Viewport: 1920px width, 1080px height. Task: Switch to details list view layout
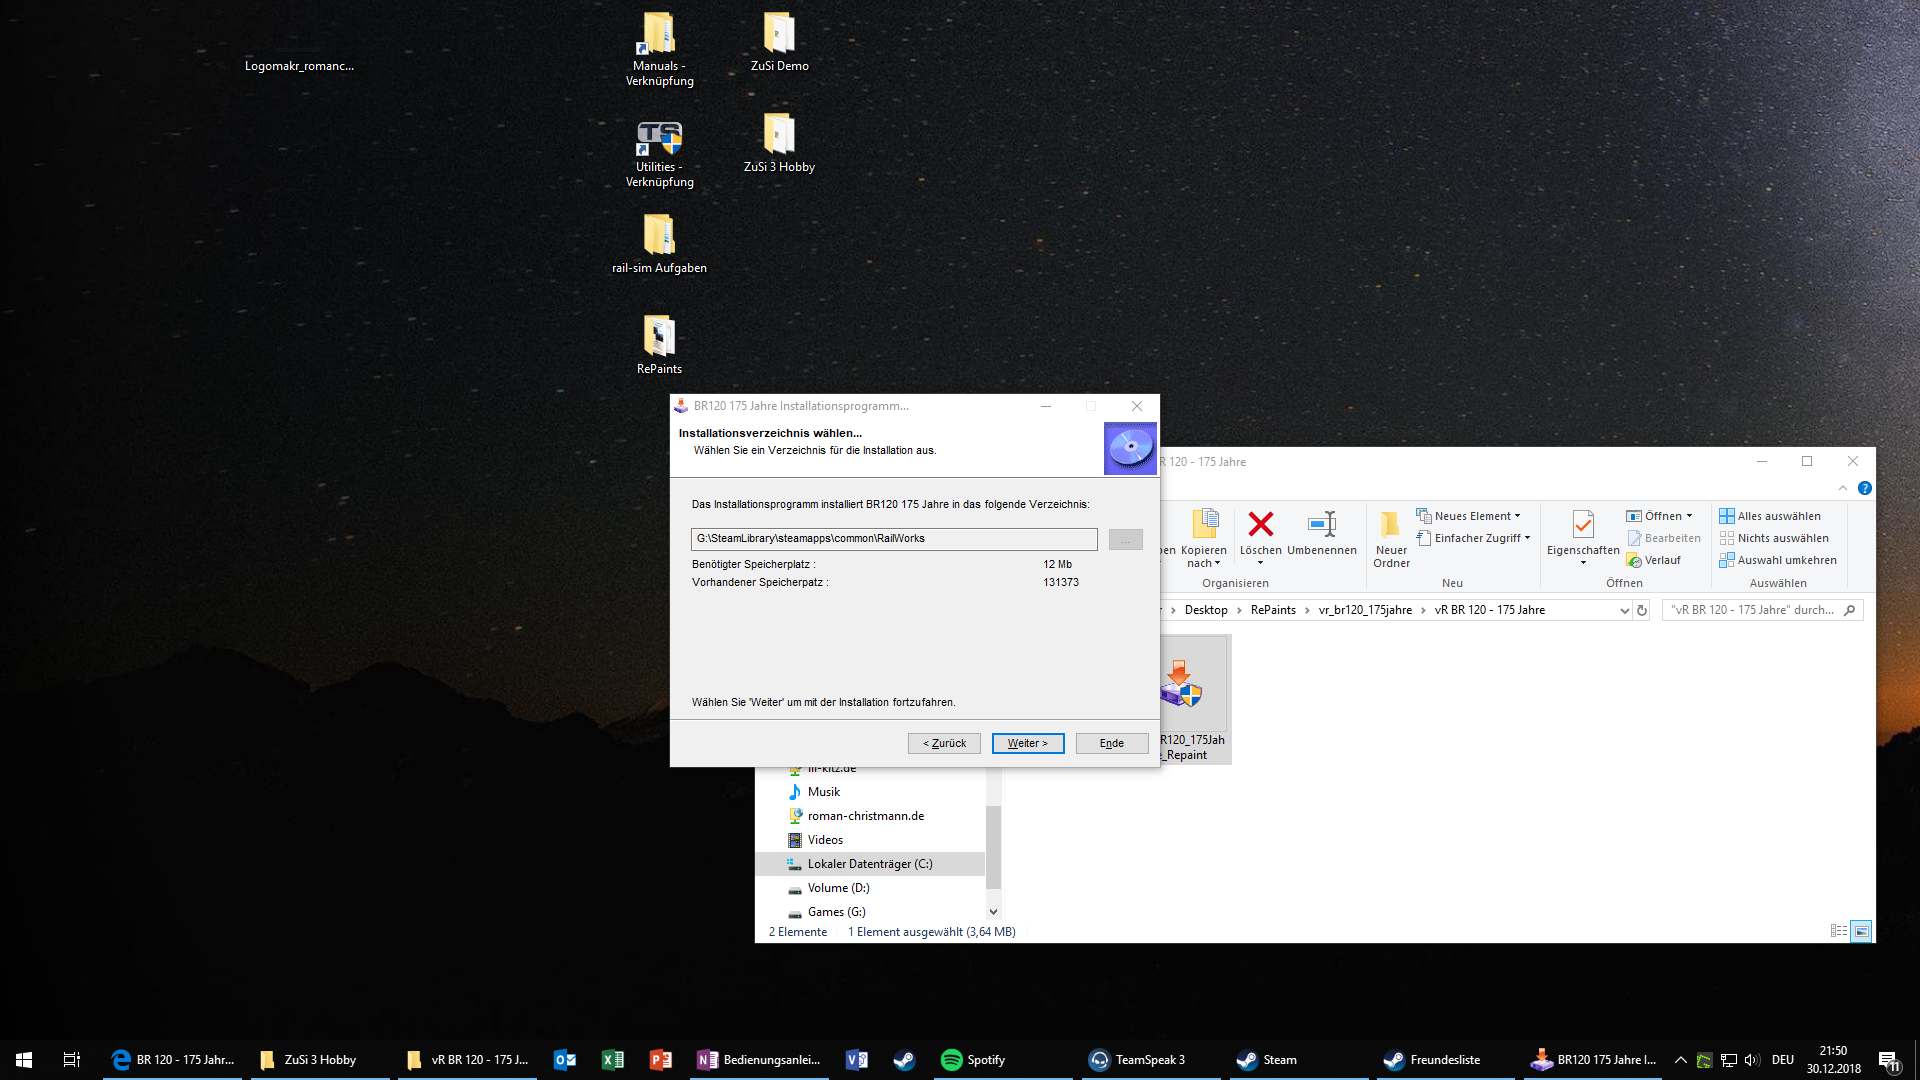click(x=1838, y=931)
